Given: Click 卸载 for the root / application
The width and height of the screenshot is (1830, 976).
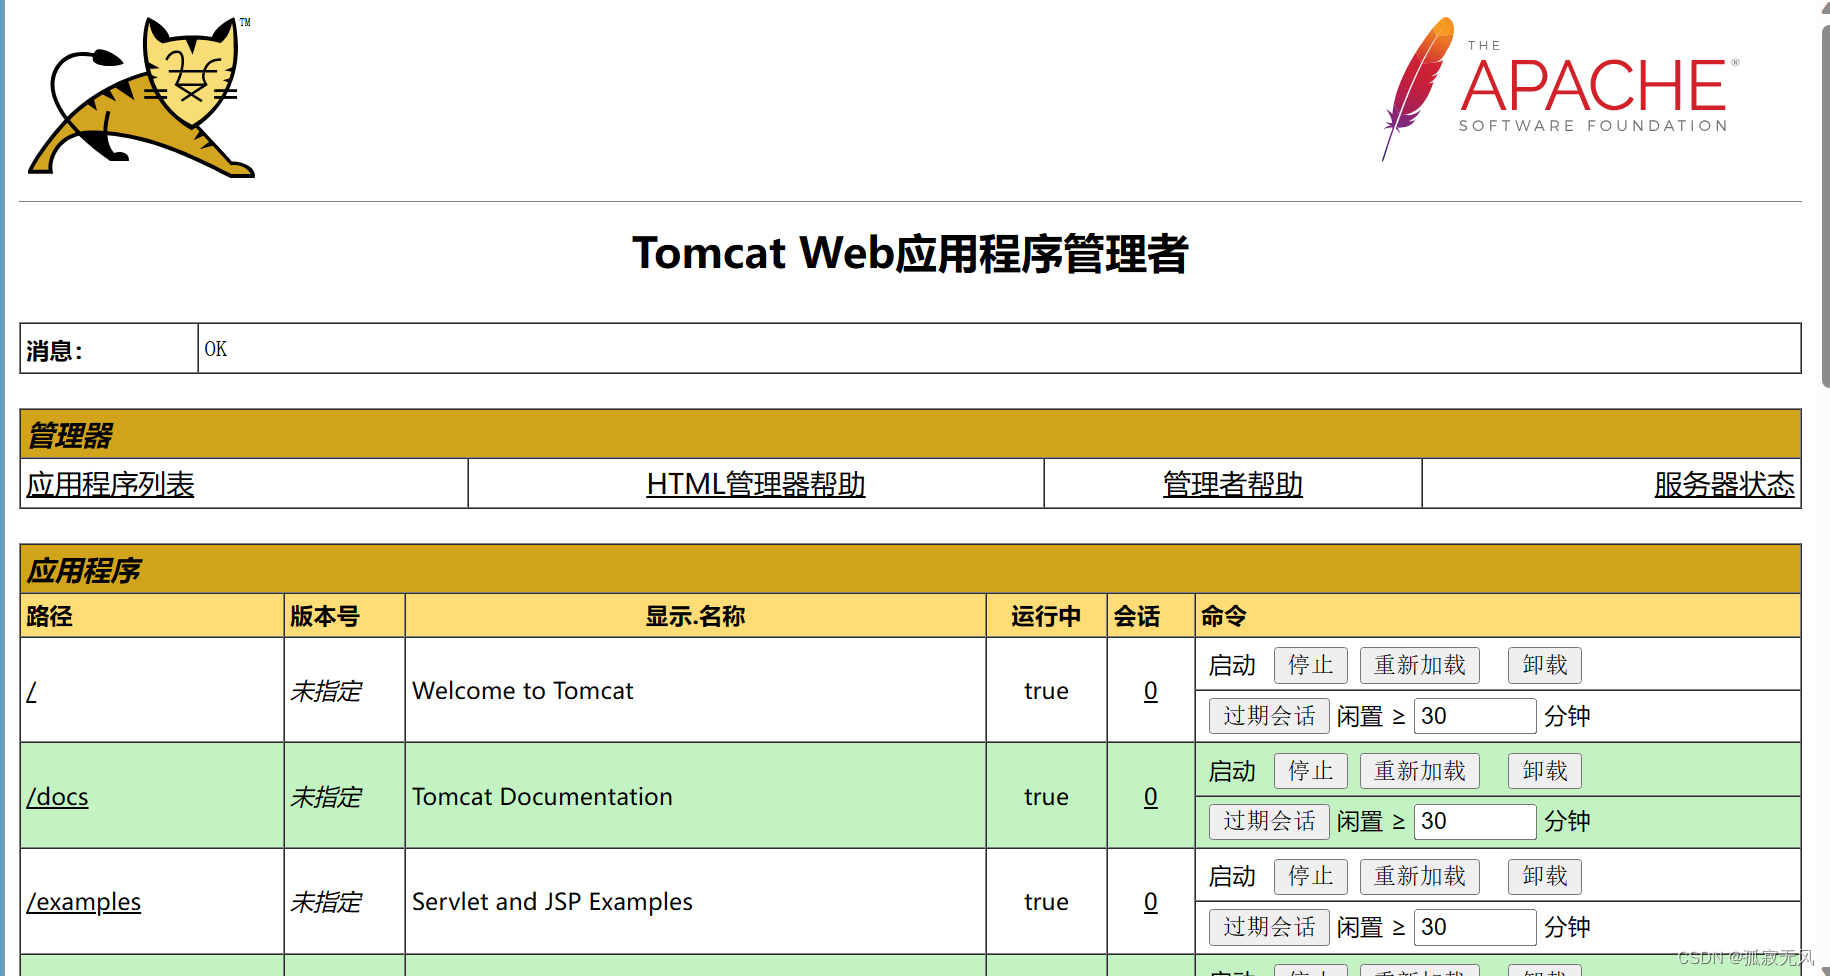Looking at the screenshot, I should coord(1544,665).
